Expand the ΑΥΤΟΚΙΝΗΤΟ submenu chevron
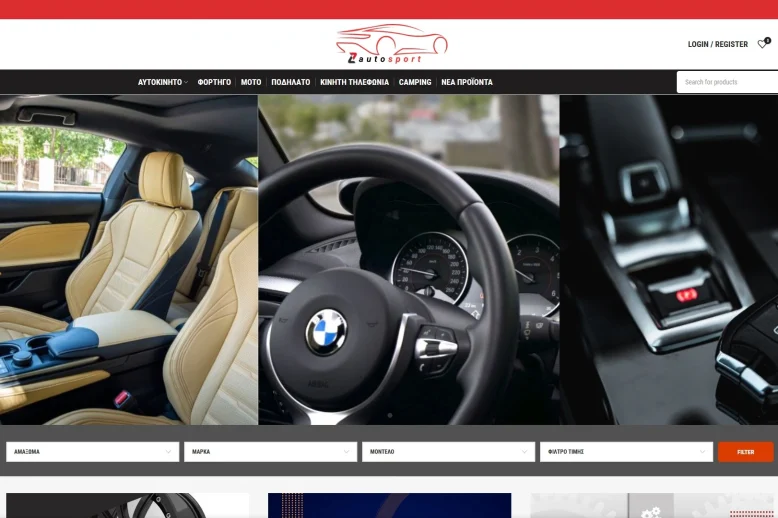This screenshot has height=518, width=778. (x=186, y=82)
